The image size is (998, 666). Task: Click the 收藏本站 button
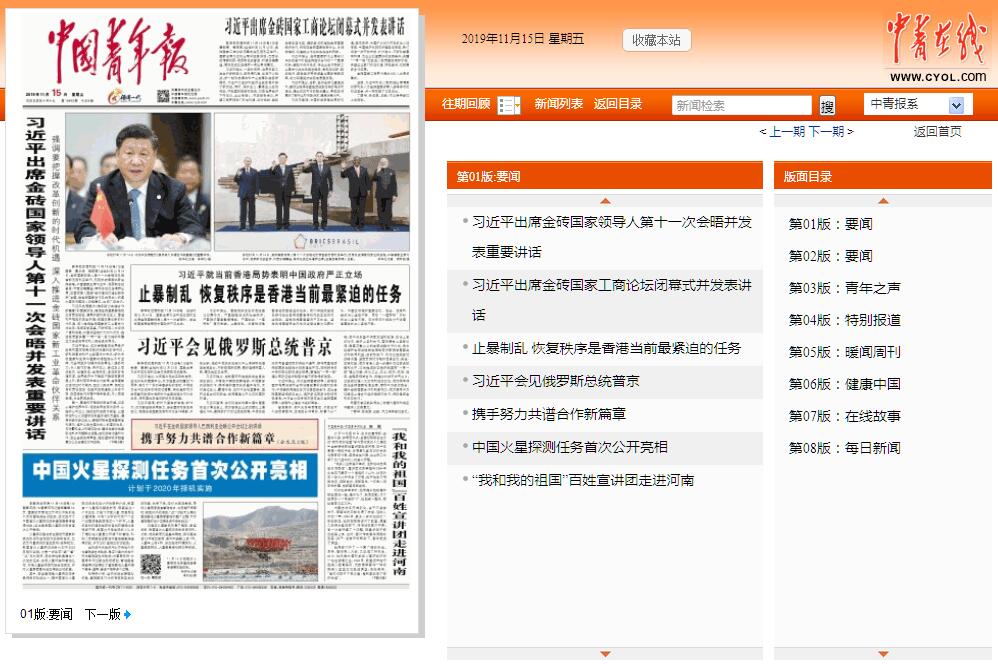coord(656,40)
